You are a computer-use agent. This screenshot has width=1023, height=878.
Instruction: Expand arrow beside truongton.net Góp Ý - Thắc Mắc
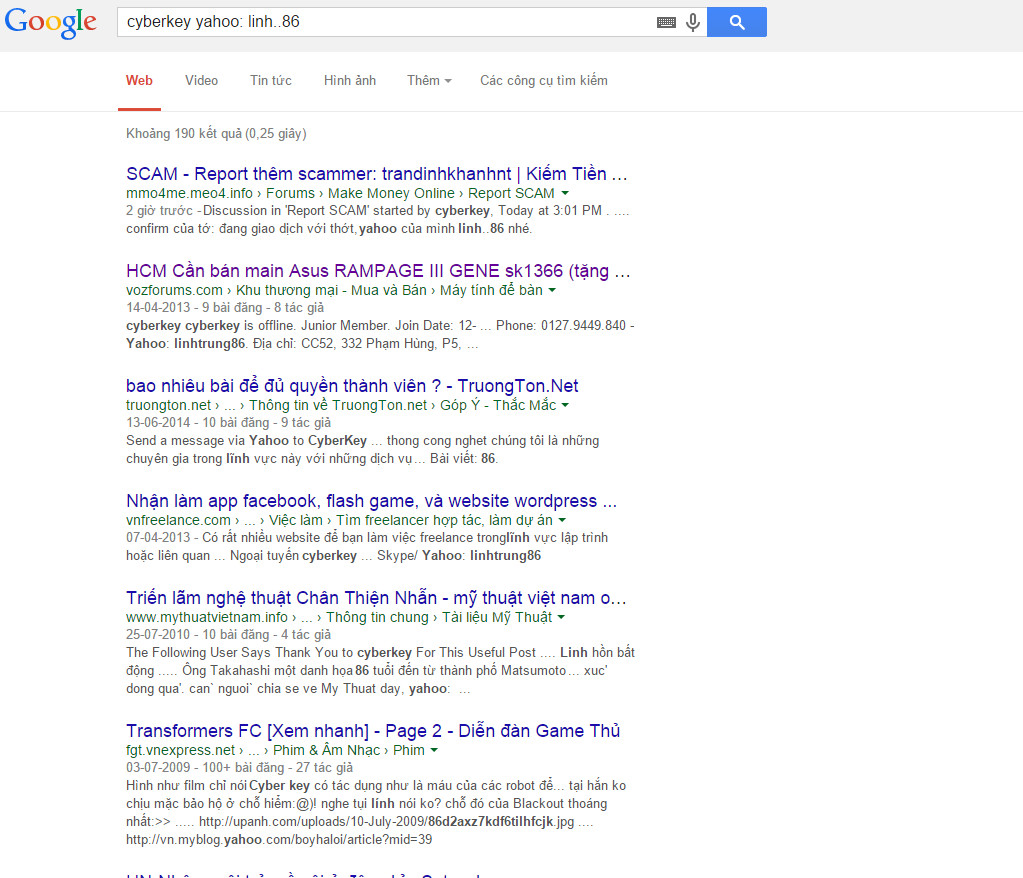point(565,405)
